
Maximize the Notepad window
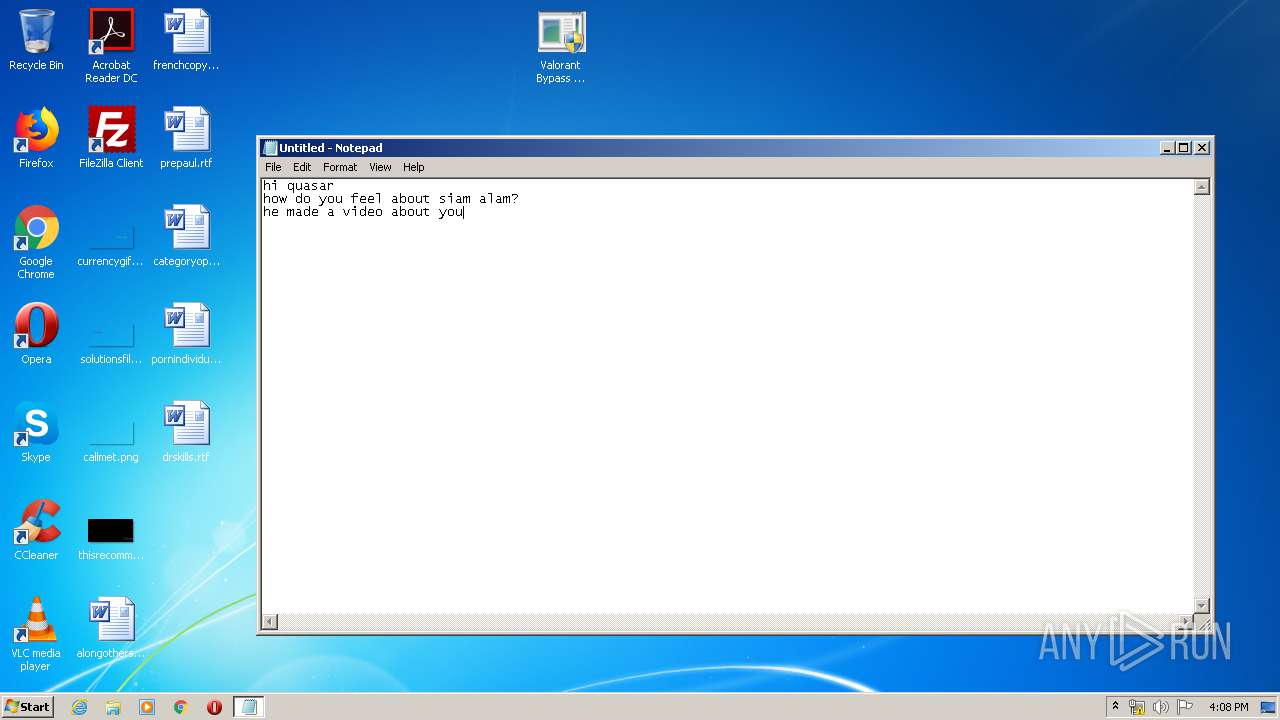click(x=1184, y=148)
